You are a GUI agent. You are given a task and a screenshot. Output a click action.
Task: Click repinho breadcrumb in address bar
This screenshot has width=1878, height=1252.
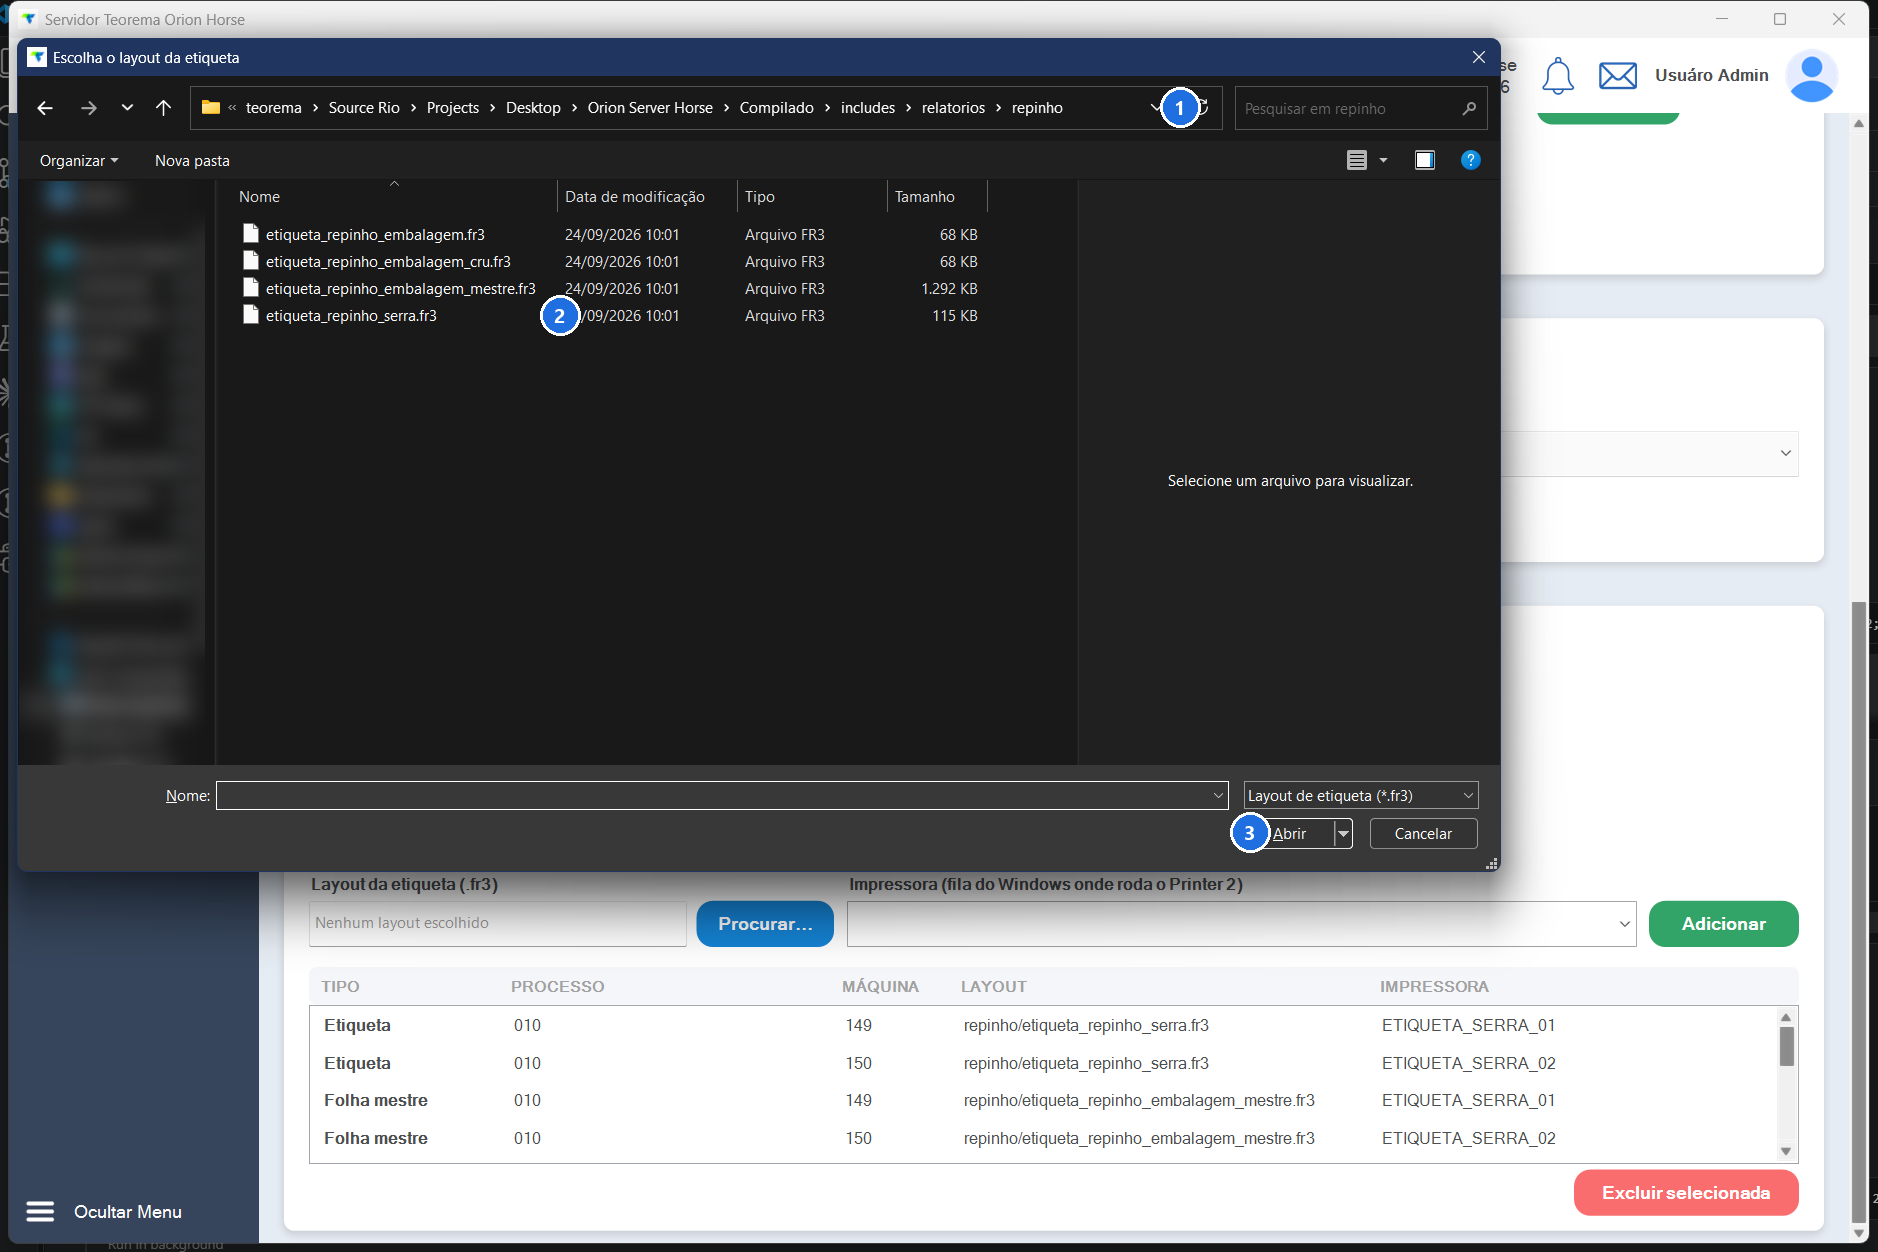1037,108
